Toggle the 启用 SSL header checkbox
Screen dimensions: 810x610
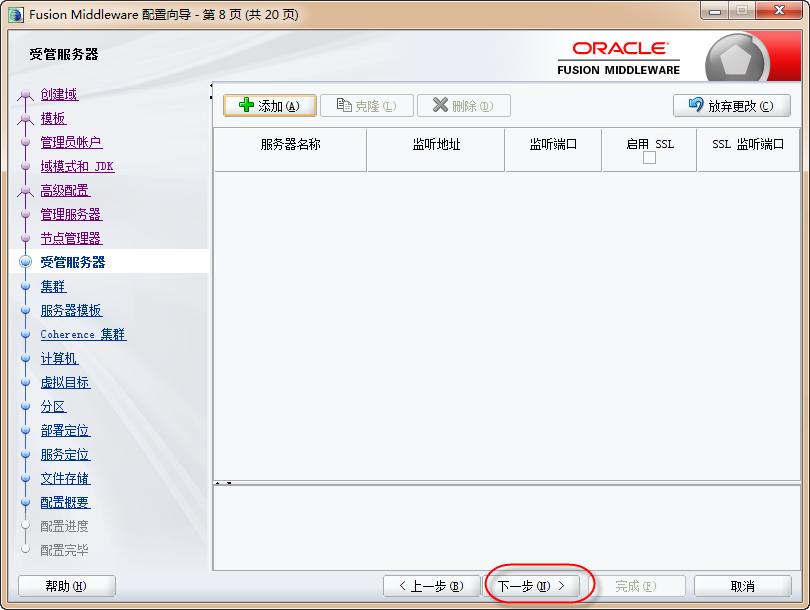649,158
